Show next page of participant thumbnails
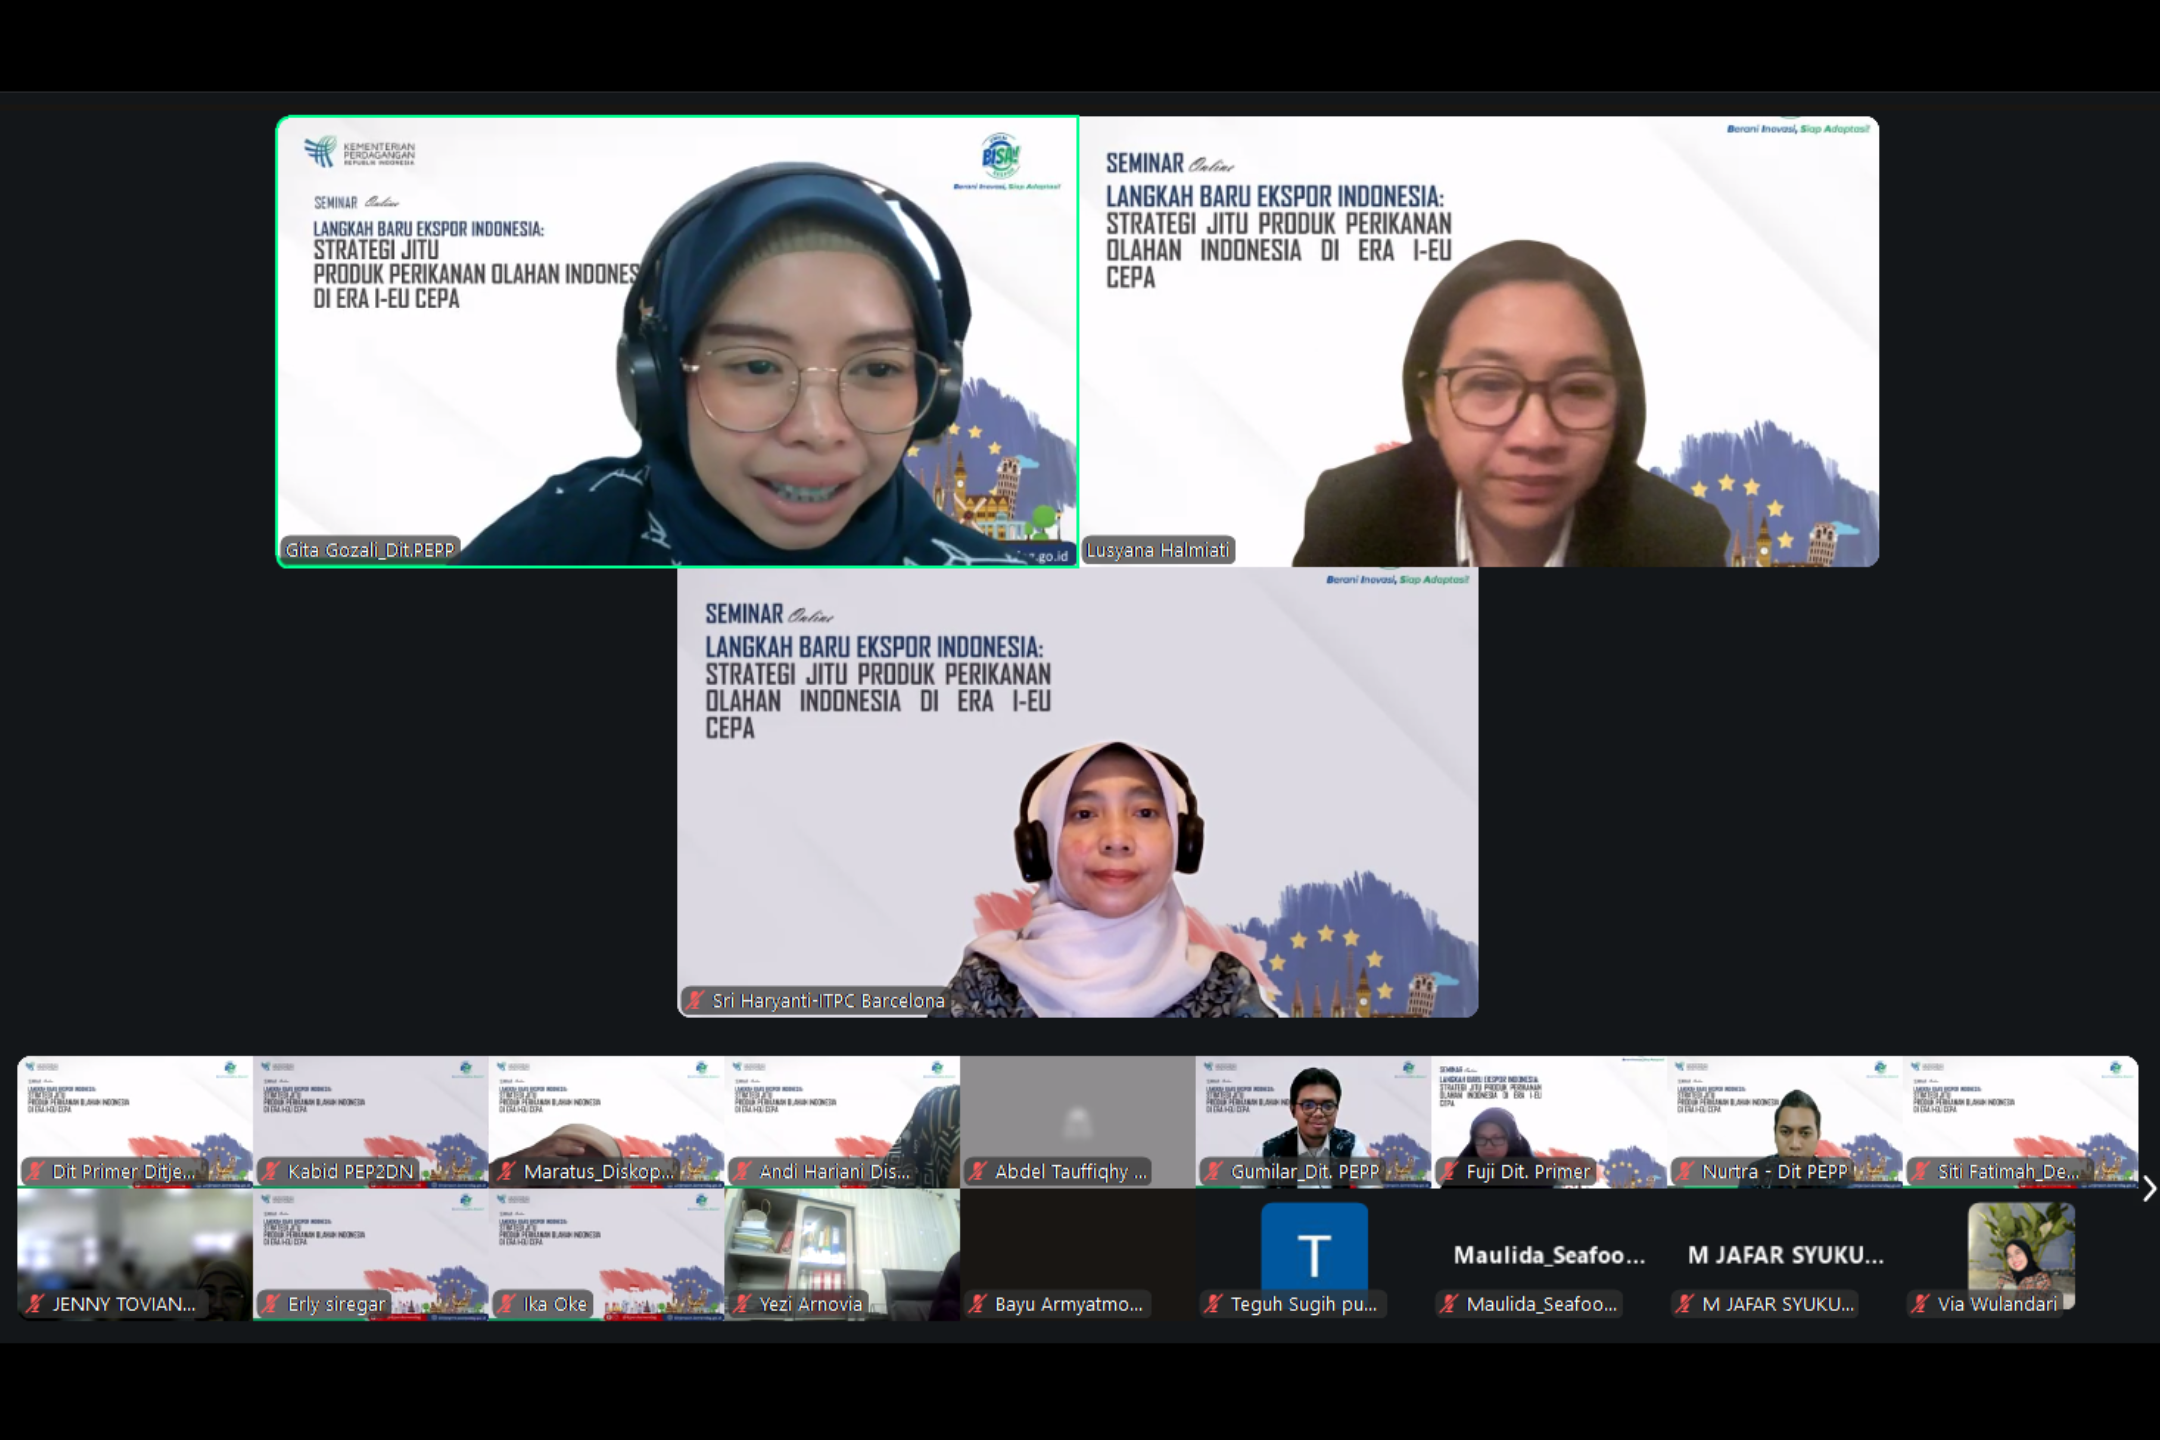The image size is (2160, 1440). coord(2148,1188)
